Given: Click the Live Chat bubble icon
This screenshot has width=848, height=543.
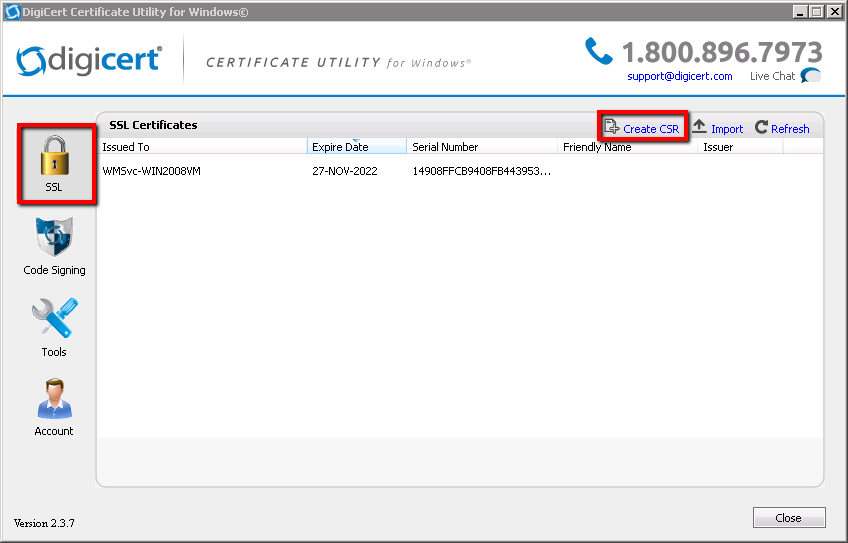Looking at the screenshot, I should (811, 76).
